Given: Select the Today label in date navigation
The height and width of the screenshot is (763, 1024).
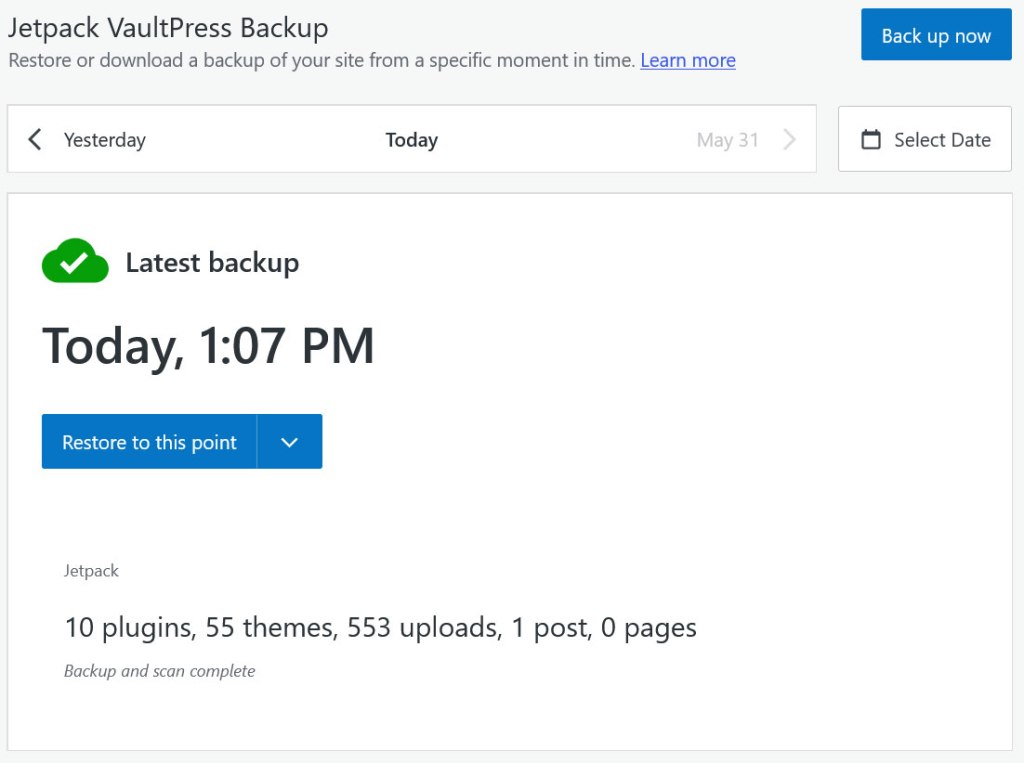Looking at the screenshot, I should (x=411, y=140).
